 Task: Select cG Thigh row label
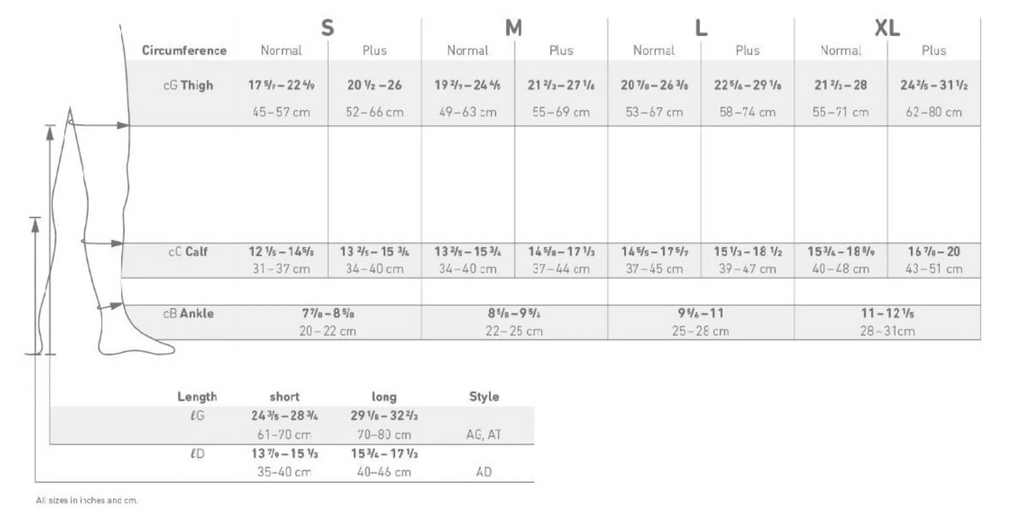point(188,85)
